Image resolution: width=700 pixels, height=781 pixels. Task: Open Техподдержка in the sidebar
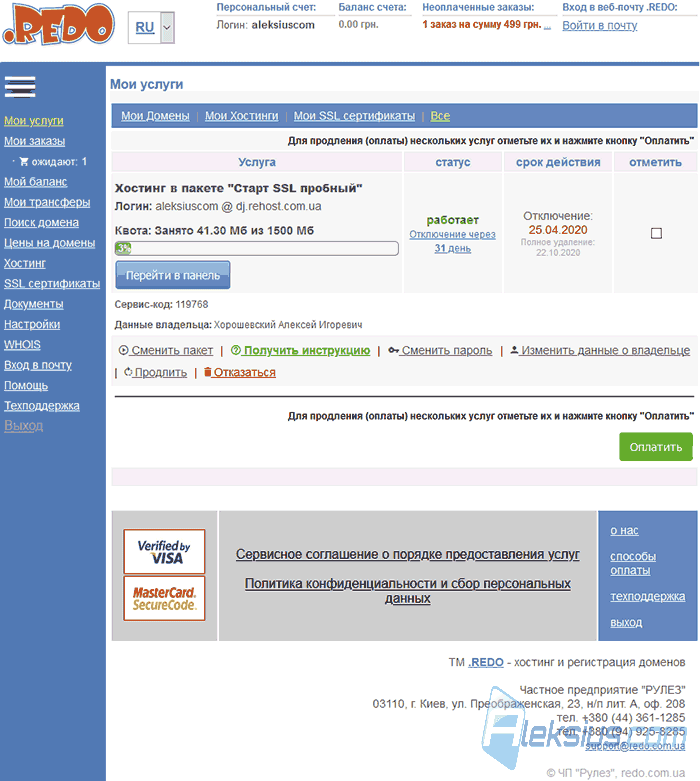[42, 406]
